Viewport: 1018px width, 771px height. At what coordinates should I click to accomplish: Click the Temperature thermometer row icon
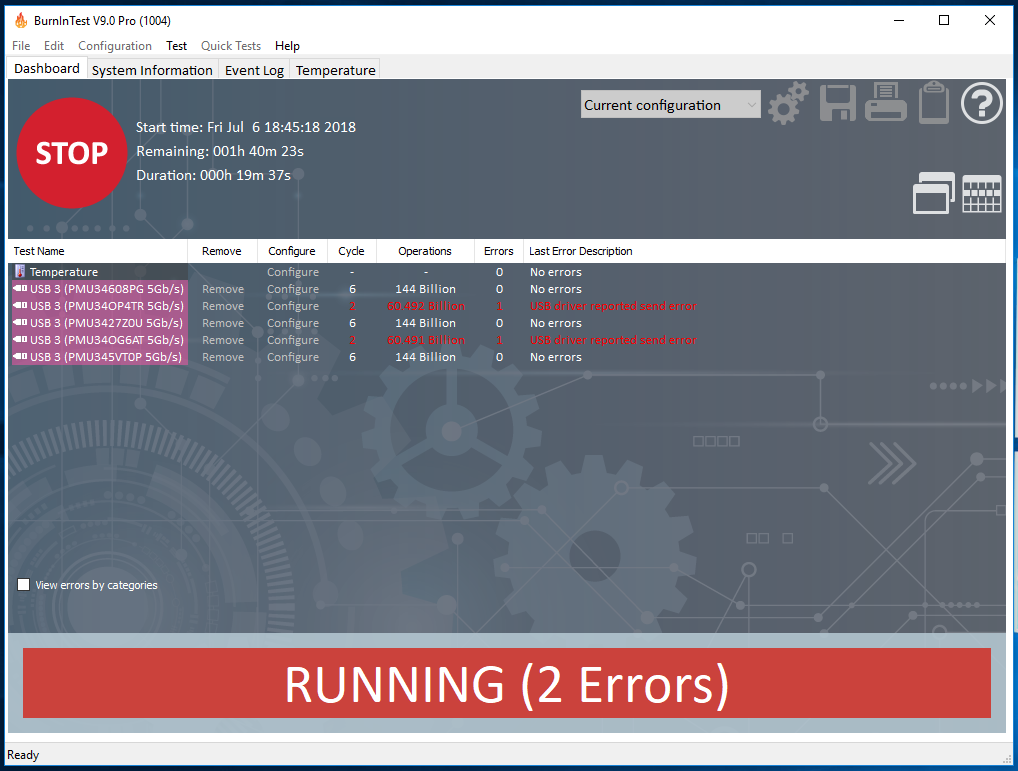[x=20, y=271]
